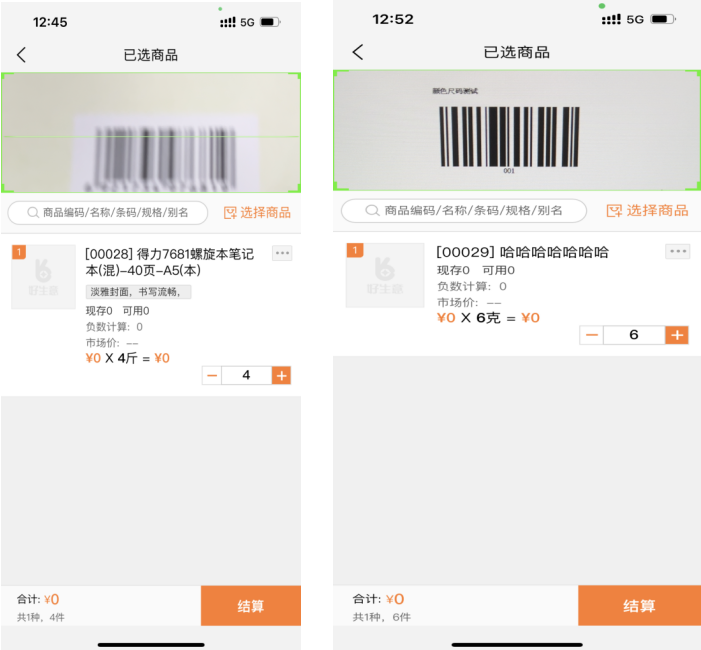Tap search magnifier icon on left screen

pyautogui.click(x=33, y=212)
